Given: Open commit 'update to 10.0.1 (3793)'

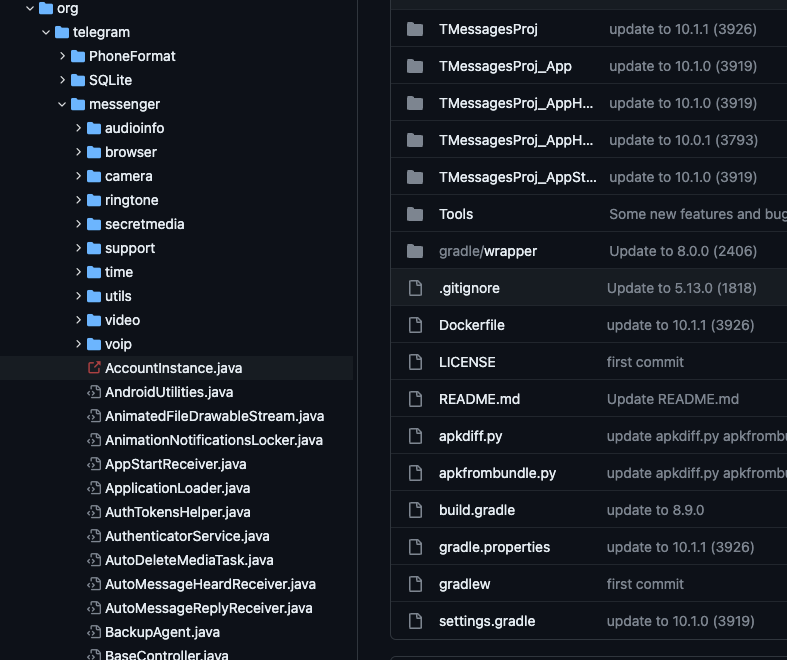Looking at the screenshot, I should [684, 140].
